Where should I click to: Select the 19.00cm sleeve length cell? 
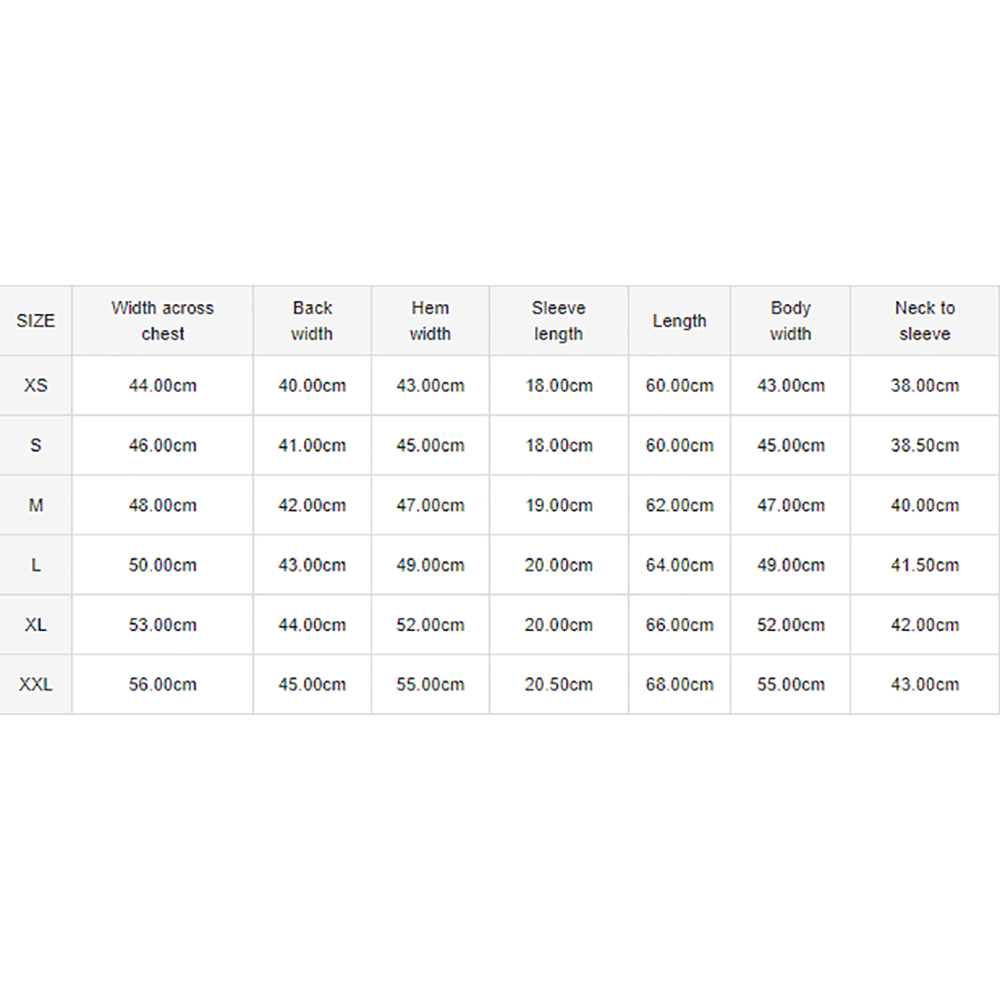pos(559,505)
